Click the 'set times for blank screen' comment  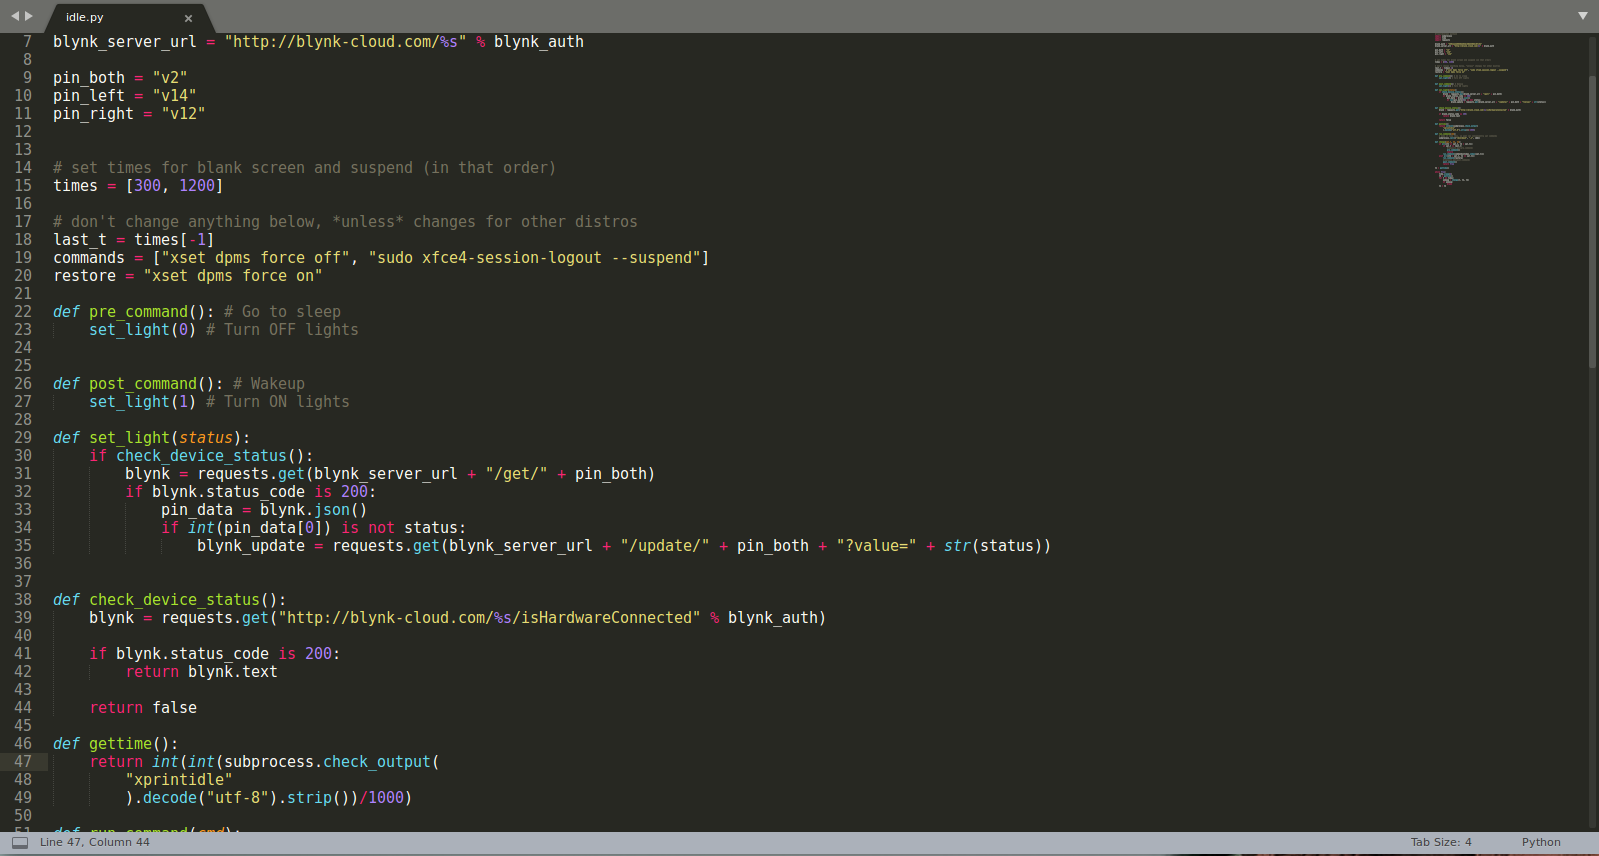(x=304, y=168)
